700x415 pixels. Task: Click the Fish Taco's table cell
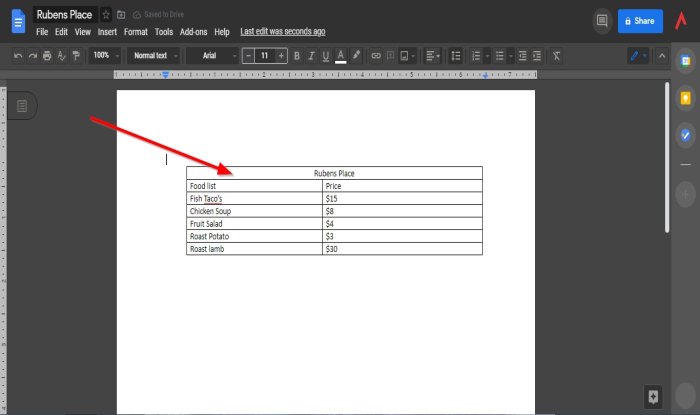click(x=254, y=199)
